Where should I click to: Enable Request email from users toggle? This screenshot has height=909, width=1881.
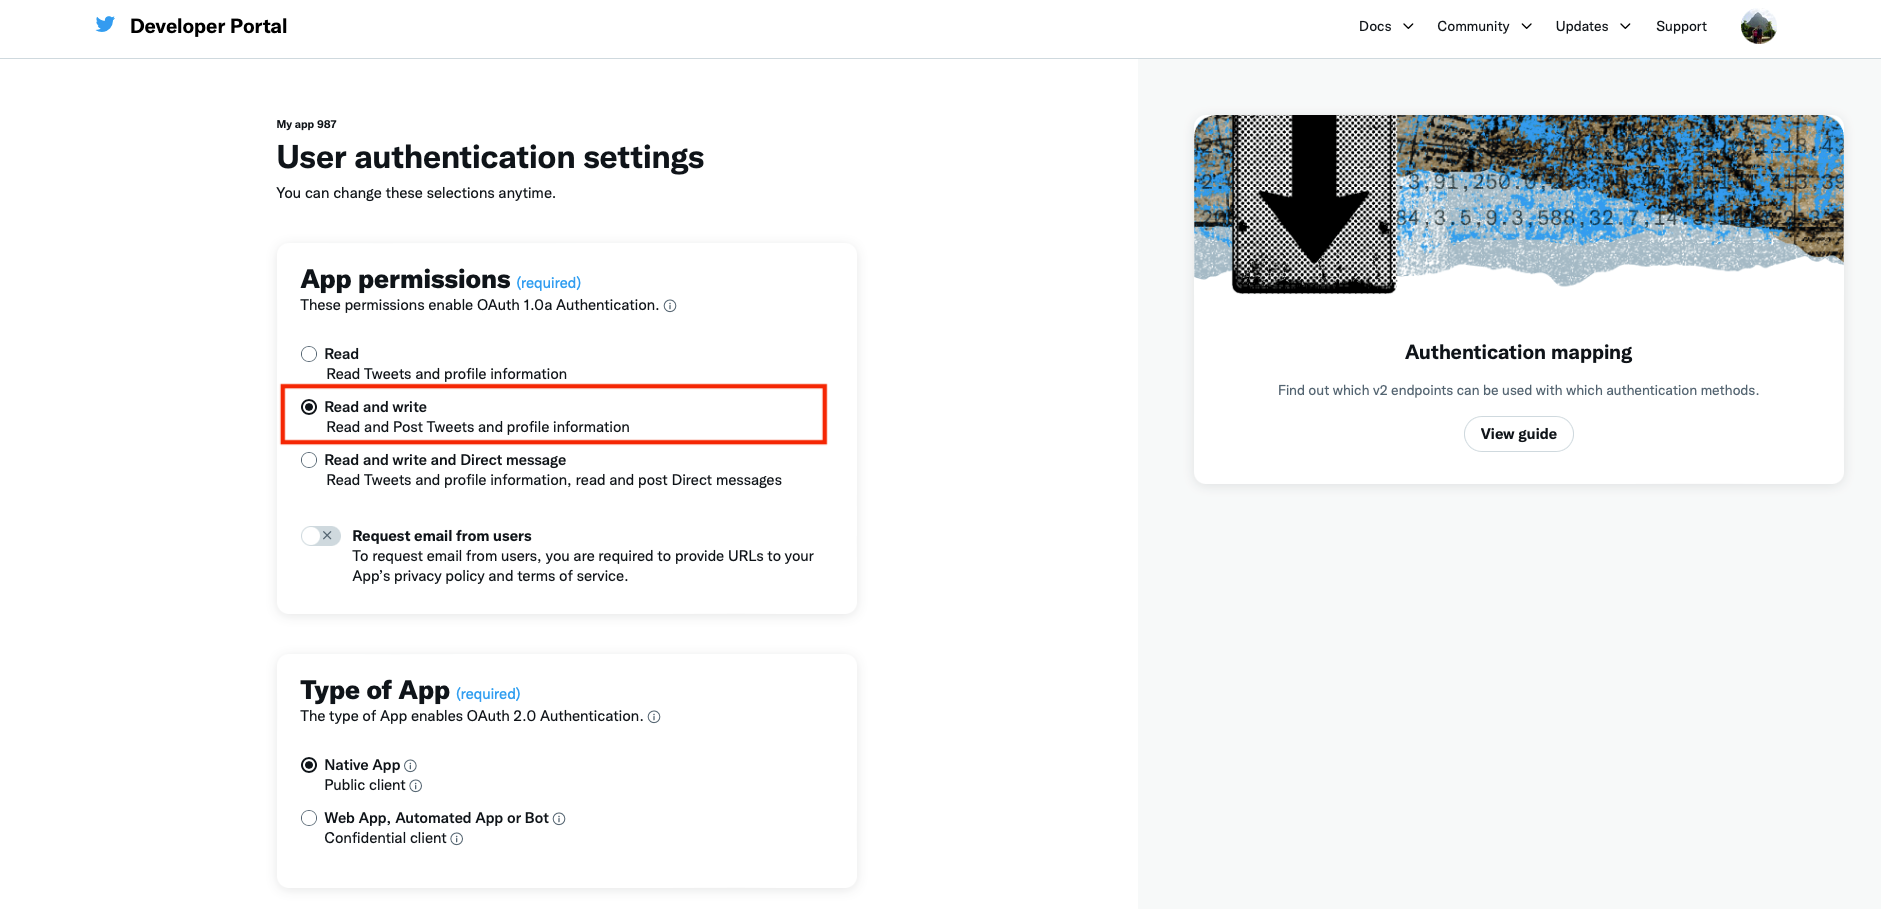[x=321, y=536]
